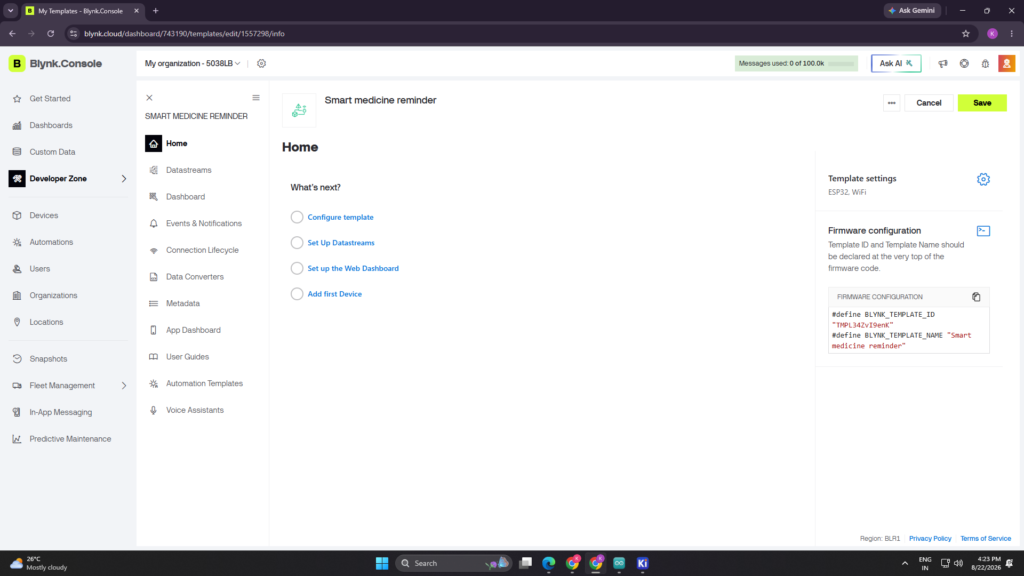Click the Cancel button
Viewport: 1024px width, 576px height.
coord(928,103)
